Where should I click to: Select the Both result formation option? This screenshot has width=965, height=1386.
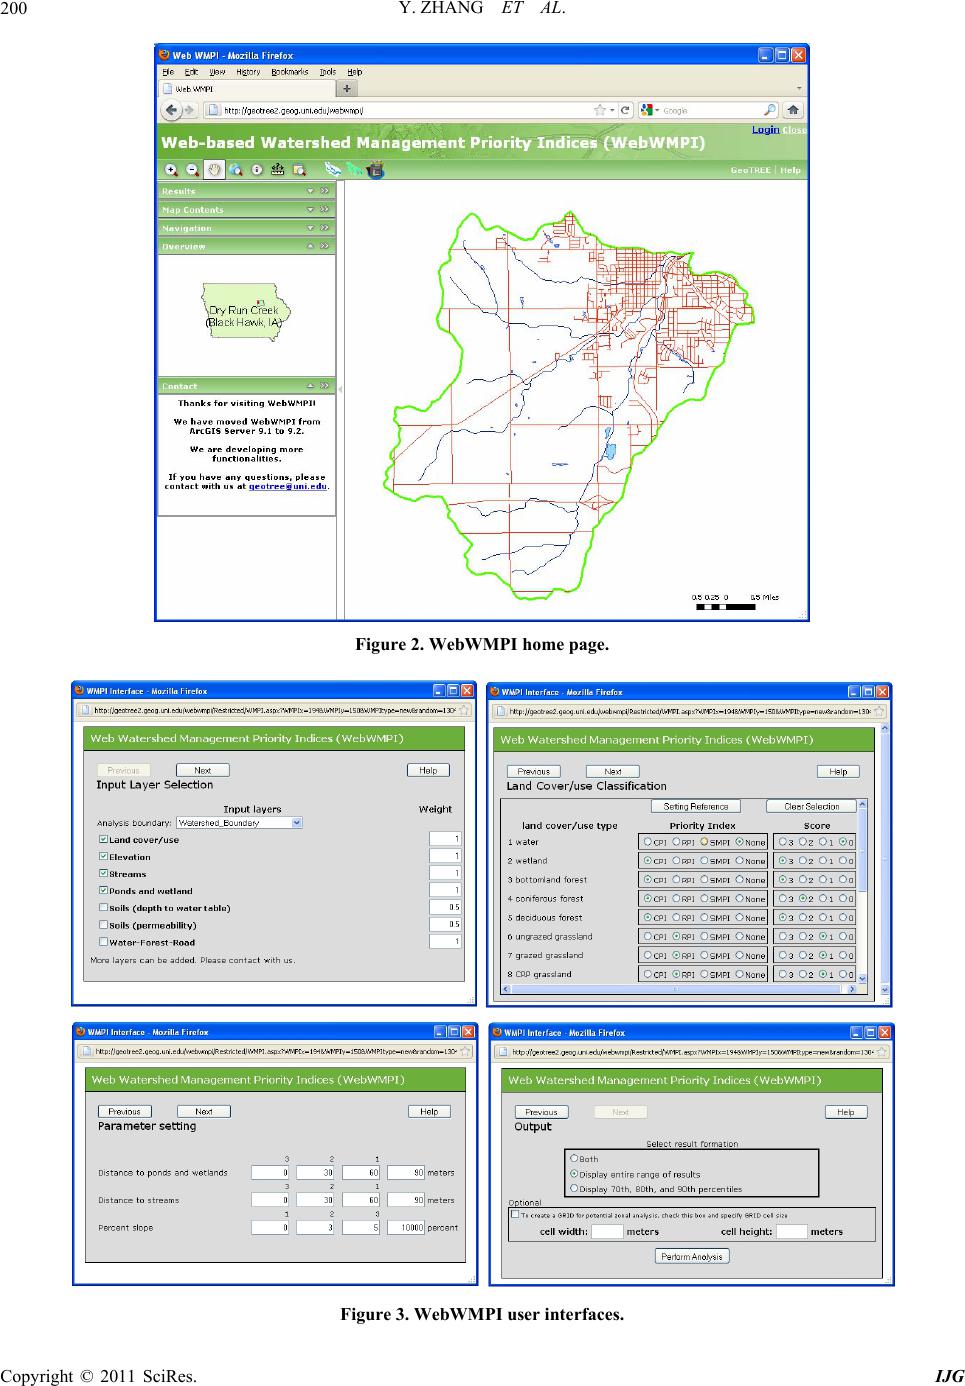(x=574, y=1160)
